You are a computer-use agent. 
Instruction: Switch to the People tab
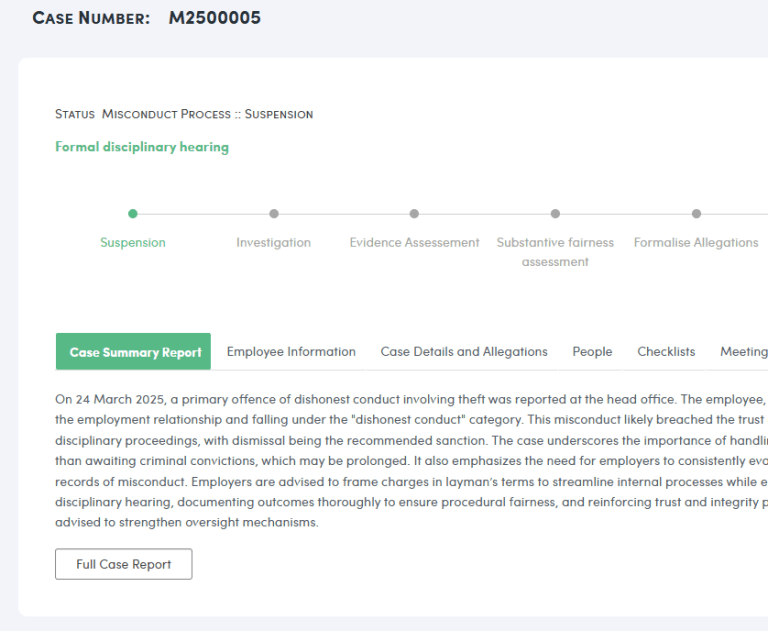pos(592,352)
